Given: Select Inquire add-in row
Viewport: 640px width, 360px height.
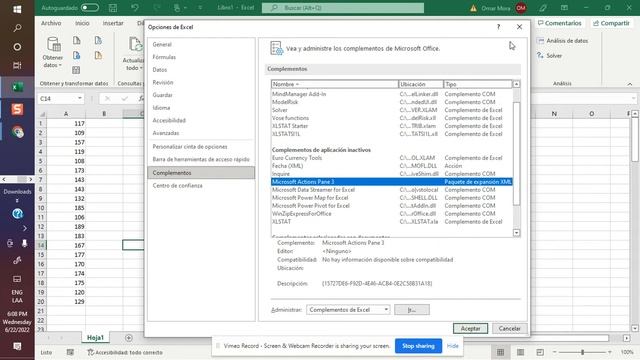Looking at the screenshot, I should (391, 174).
